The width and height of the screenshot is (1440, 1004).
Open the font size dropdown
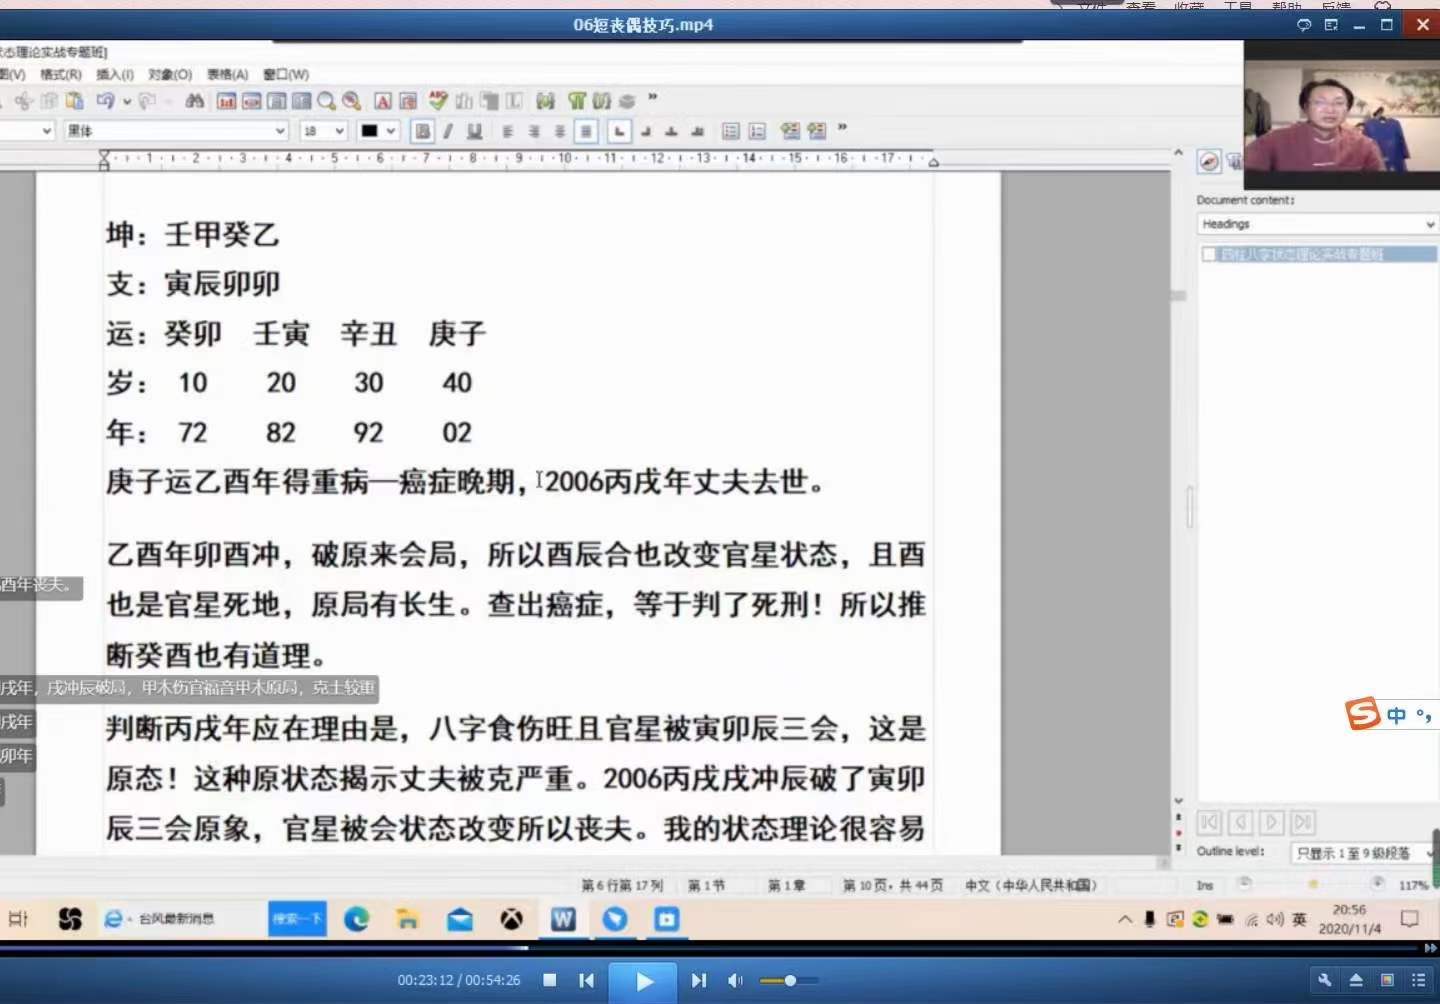tap(322, 131)
